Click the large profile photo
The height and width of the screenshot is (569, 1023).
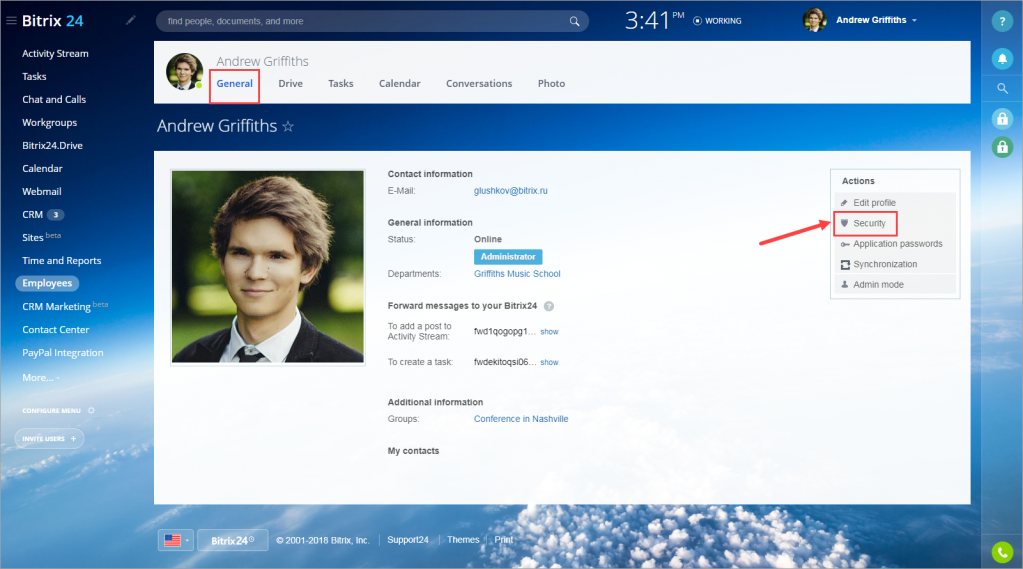(x=267, y=267)
